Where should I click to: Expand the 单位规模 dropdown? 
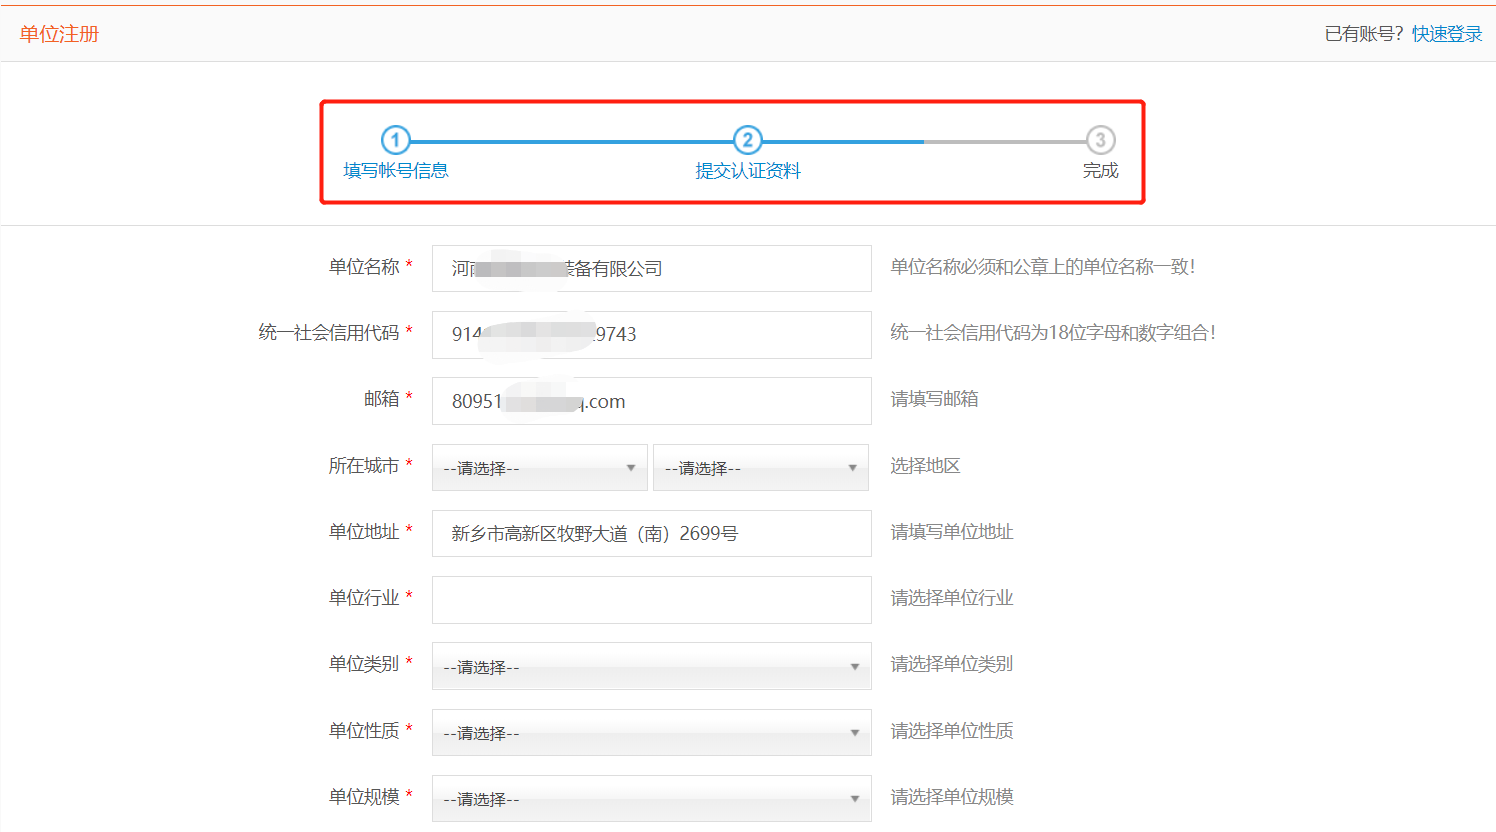(x=651, y=799)
